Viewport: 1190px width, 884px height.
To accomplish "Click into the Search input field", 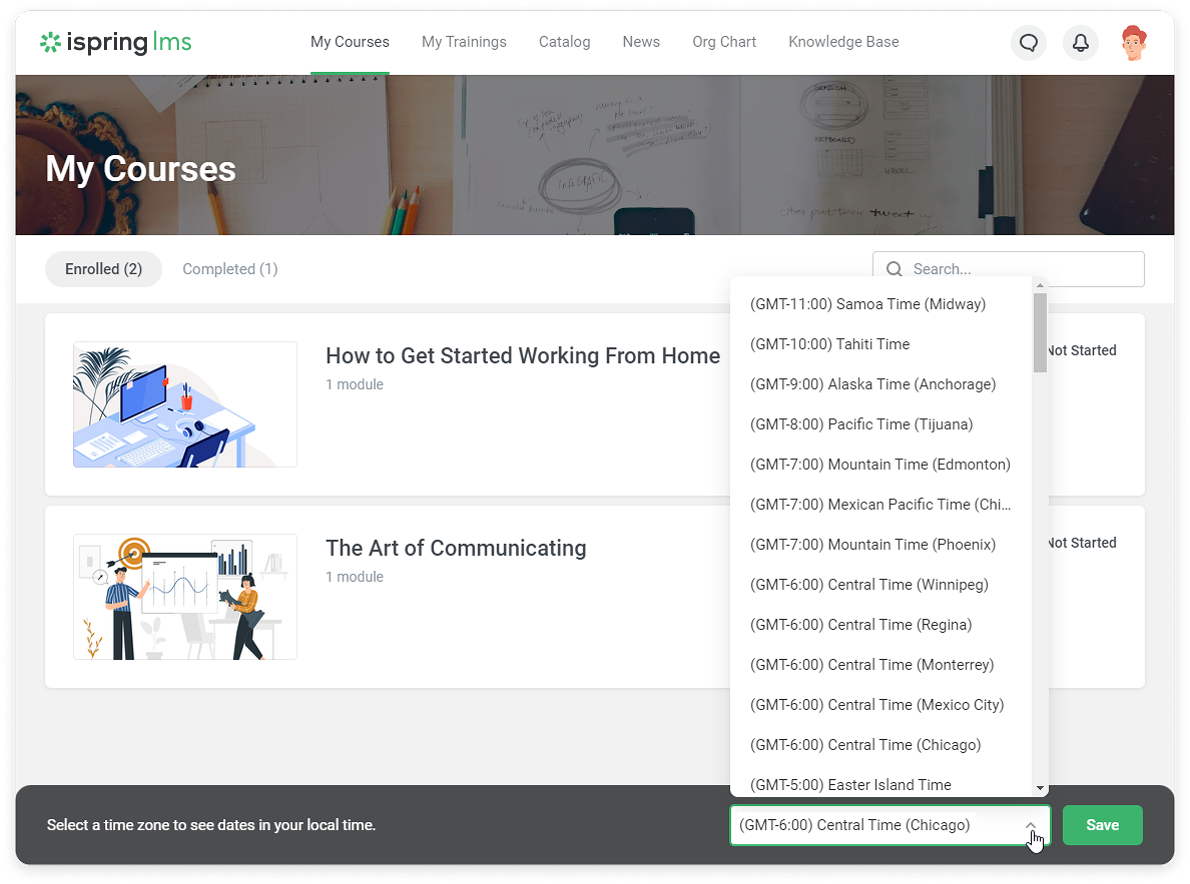I will click(1020, 269).
